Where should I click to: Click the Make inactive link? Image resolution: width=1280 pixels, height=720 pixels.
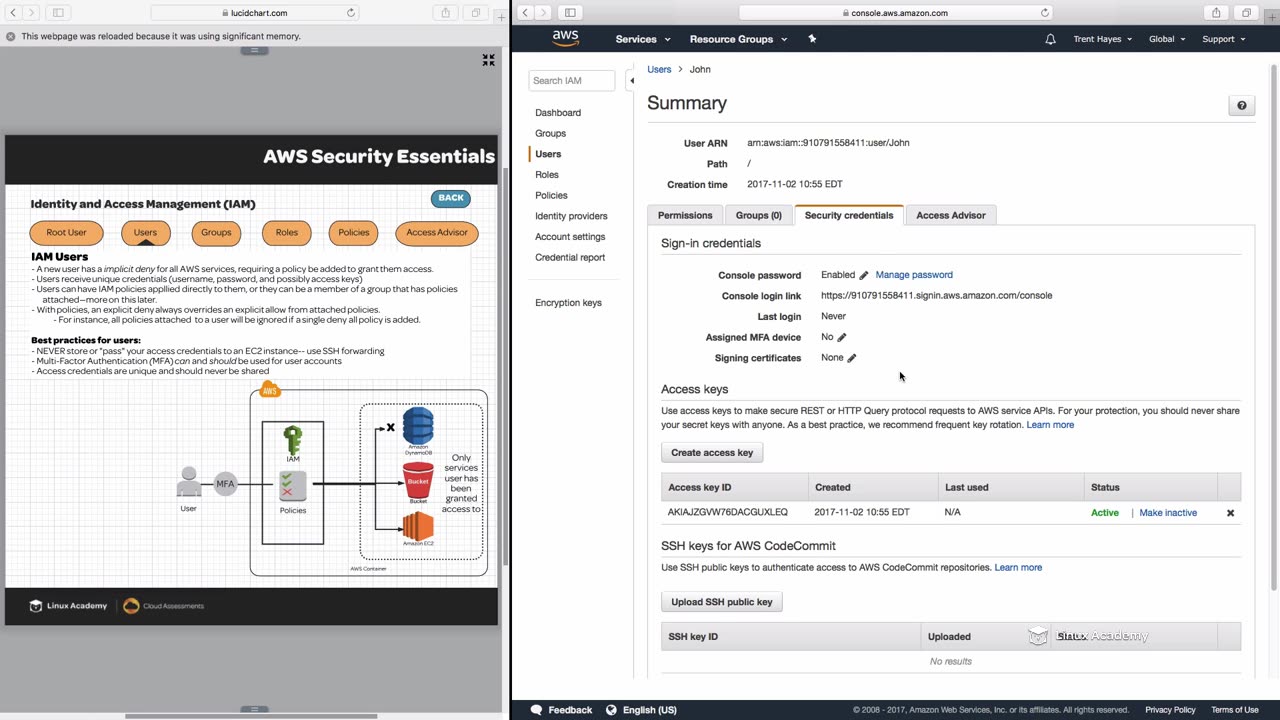coord(1167,513)
